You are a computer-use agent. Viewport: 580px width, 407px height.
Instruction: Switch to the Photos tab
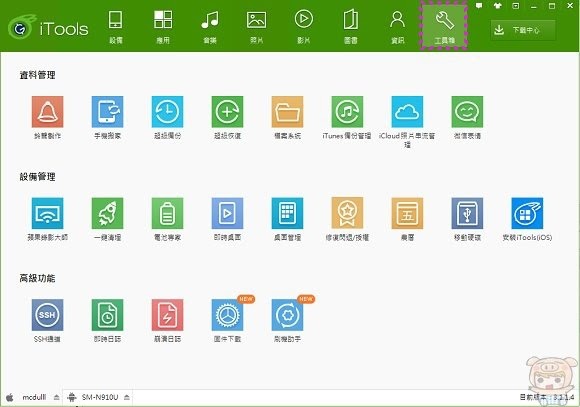[x=256, y=27]
